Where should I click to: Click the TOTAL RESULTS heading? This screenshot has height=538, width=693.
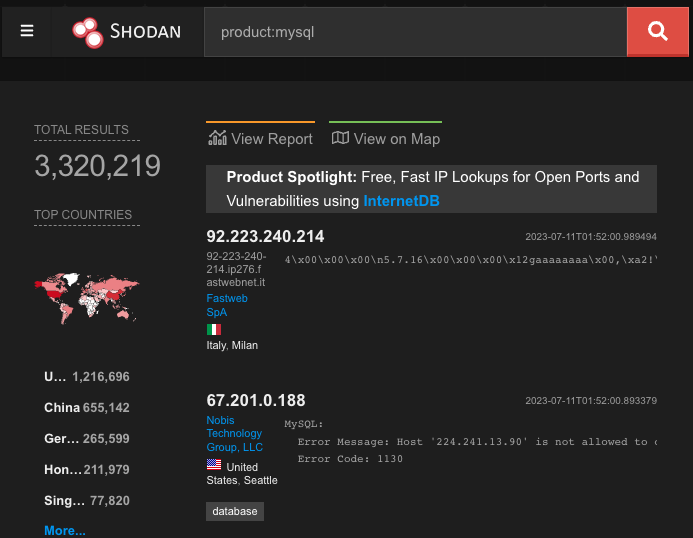point(81,130)
